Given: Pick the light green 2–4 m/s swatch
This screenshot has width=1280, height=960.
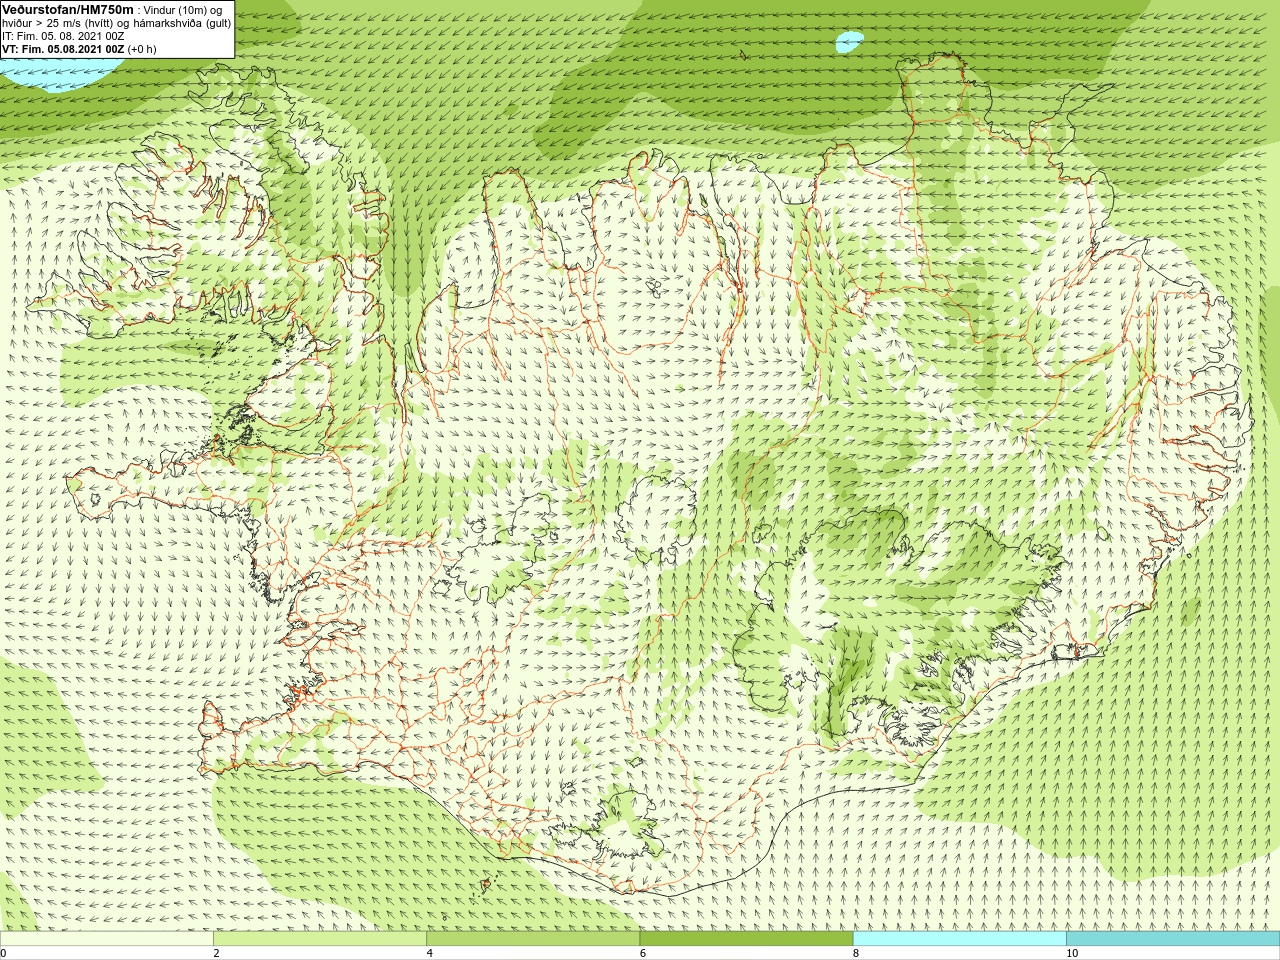Looking at the screenshot, I should tap(319, 939).
